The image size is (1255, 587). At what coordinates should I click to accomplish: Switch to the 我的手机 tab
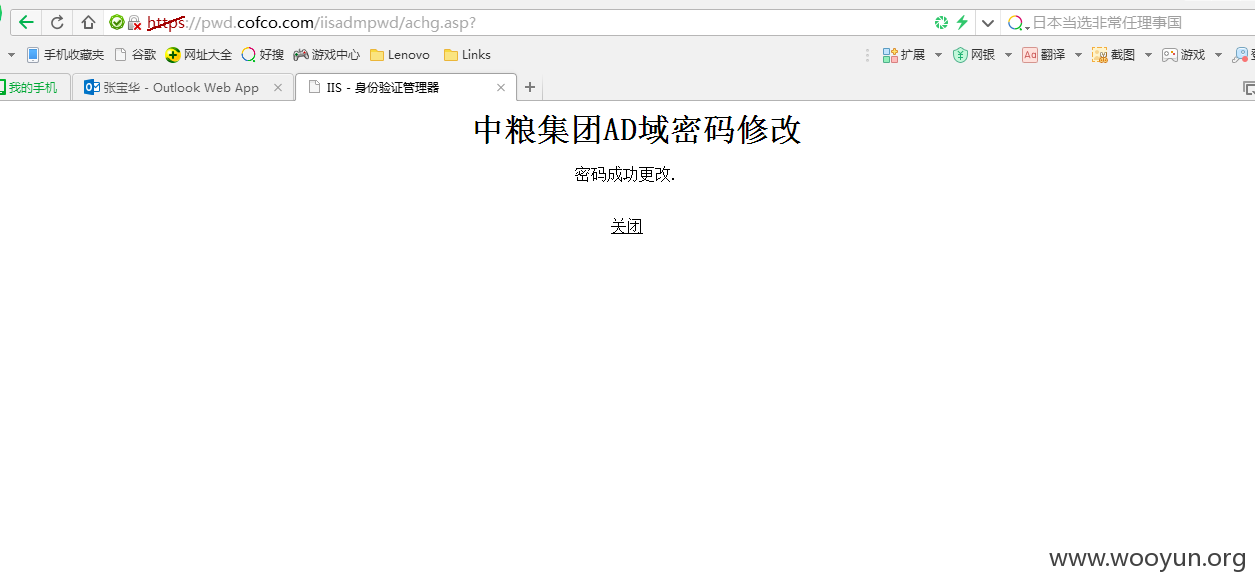point(33,87)
